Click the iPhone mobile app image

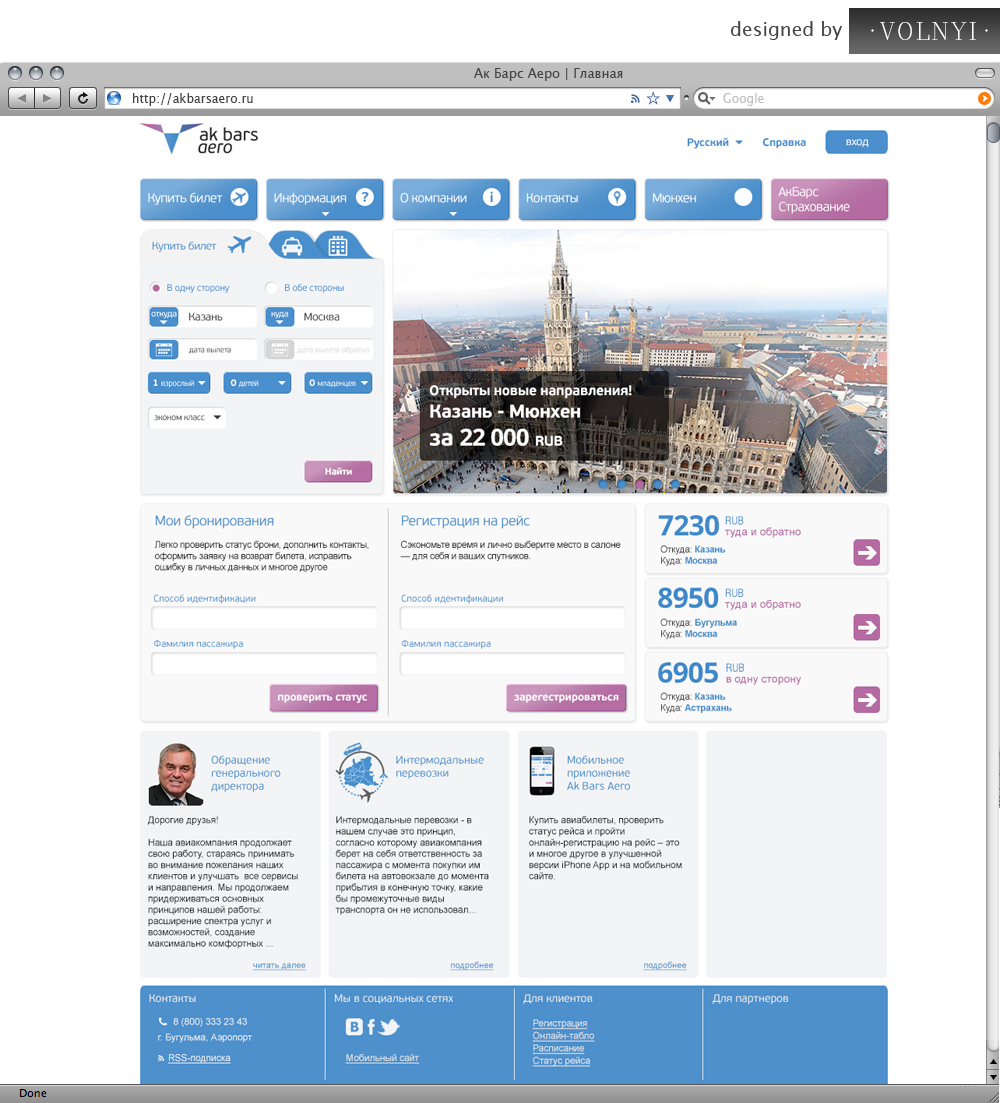542,771
